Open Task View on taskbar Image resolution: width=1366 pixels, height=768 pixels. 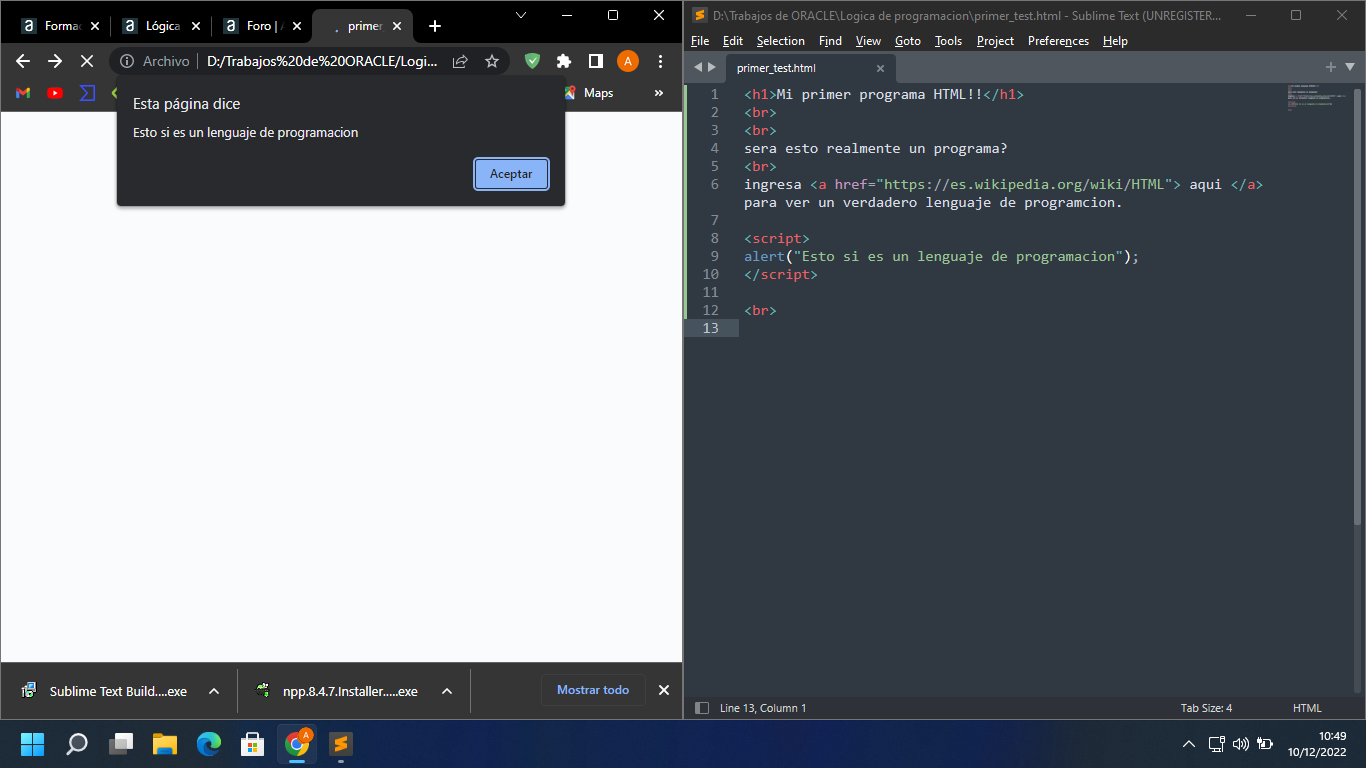pos(121,744)
